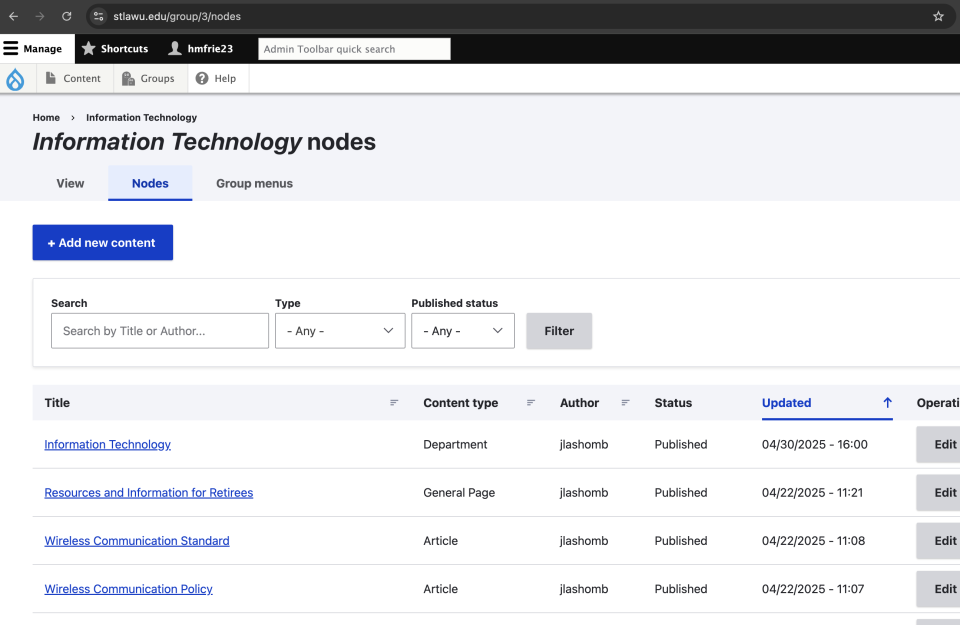Screen dimensions: 960x625
Task: Open the Group menus tab
Action: [253, 184]
